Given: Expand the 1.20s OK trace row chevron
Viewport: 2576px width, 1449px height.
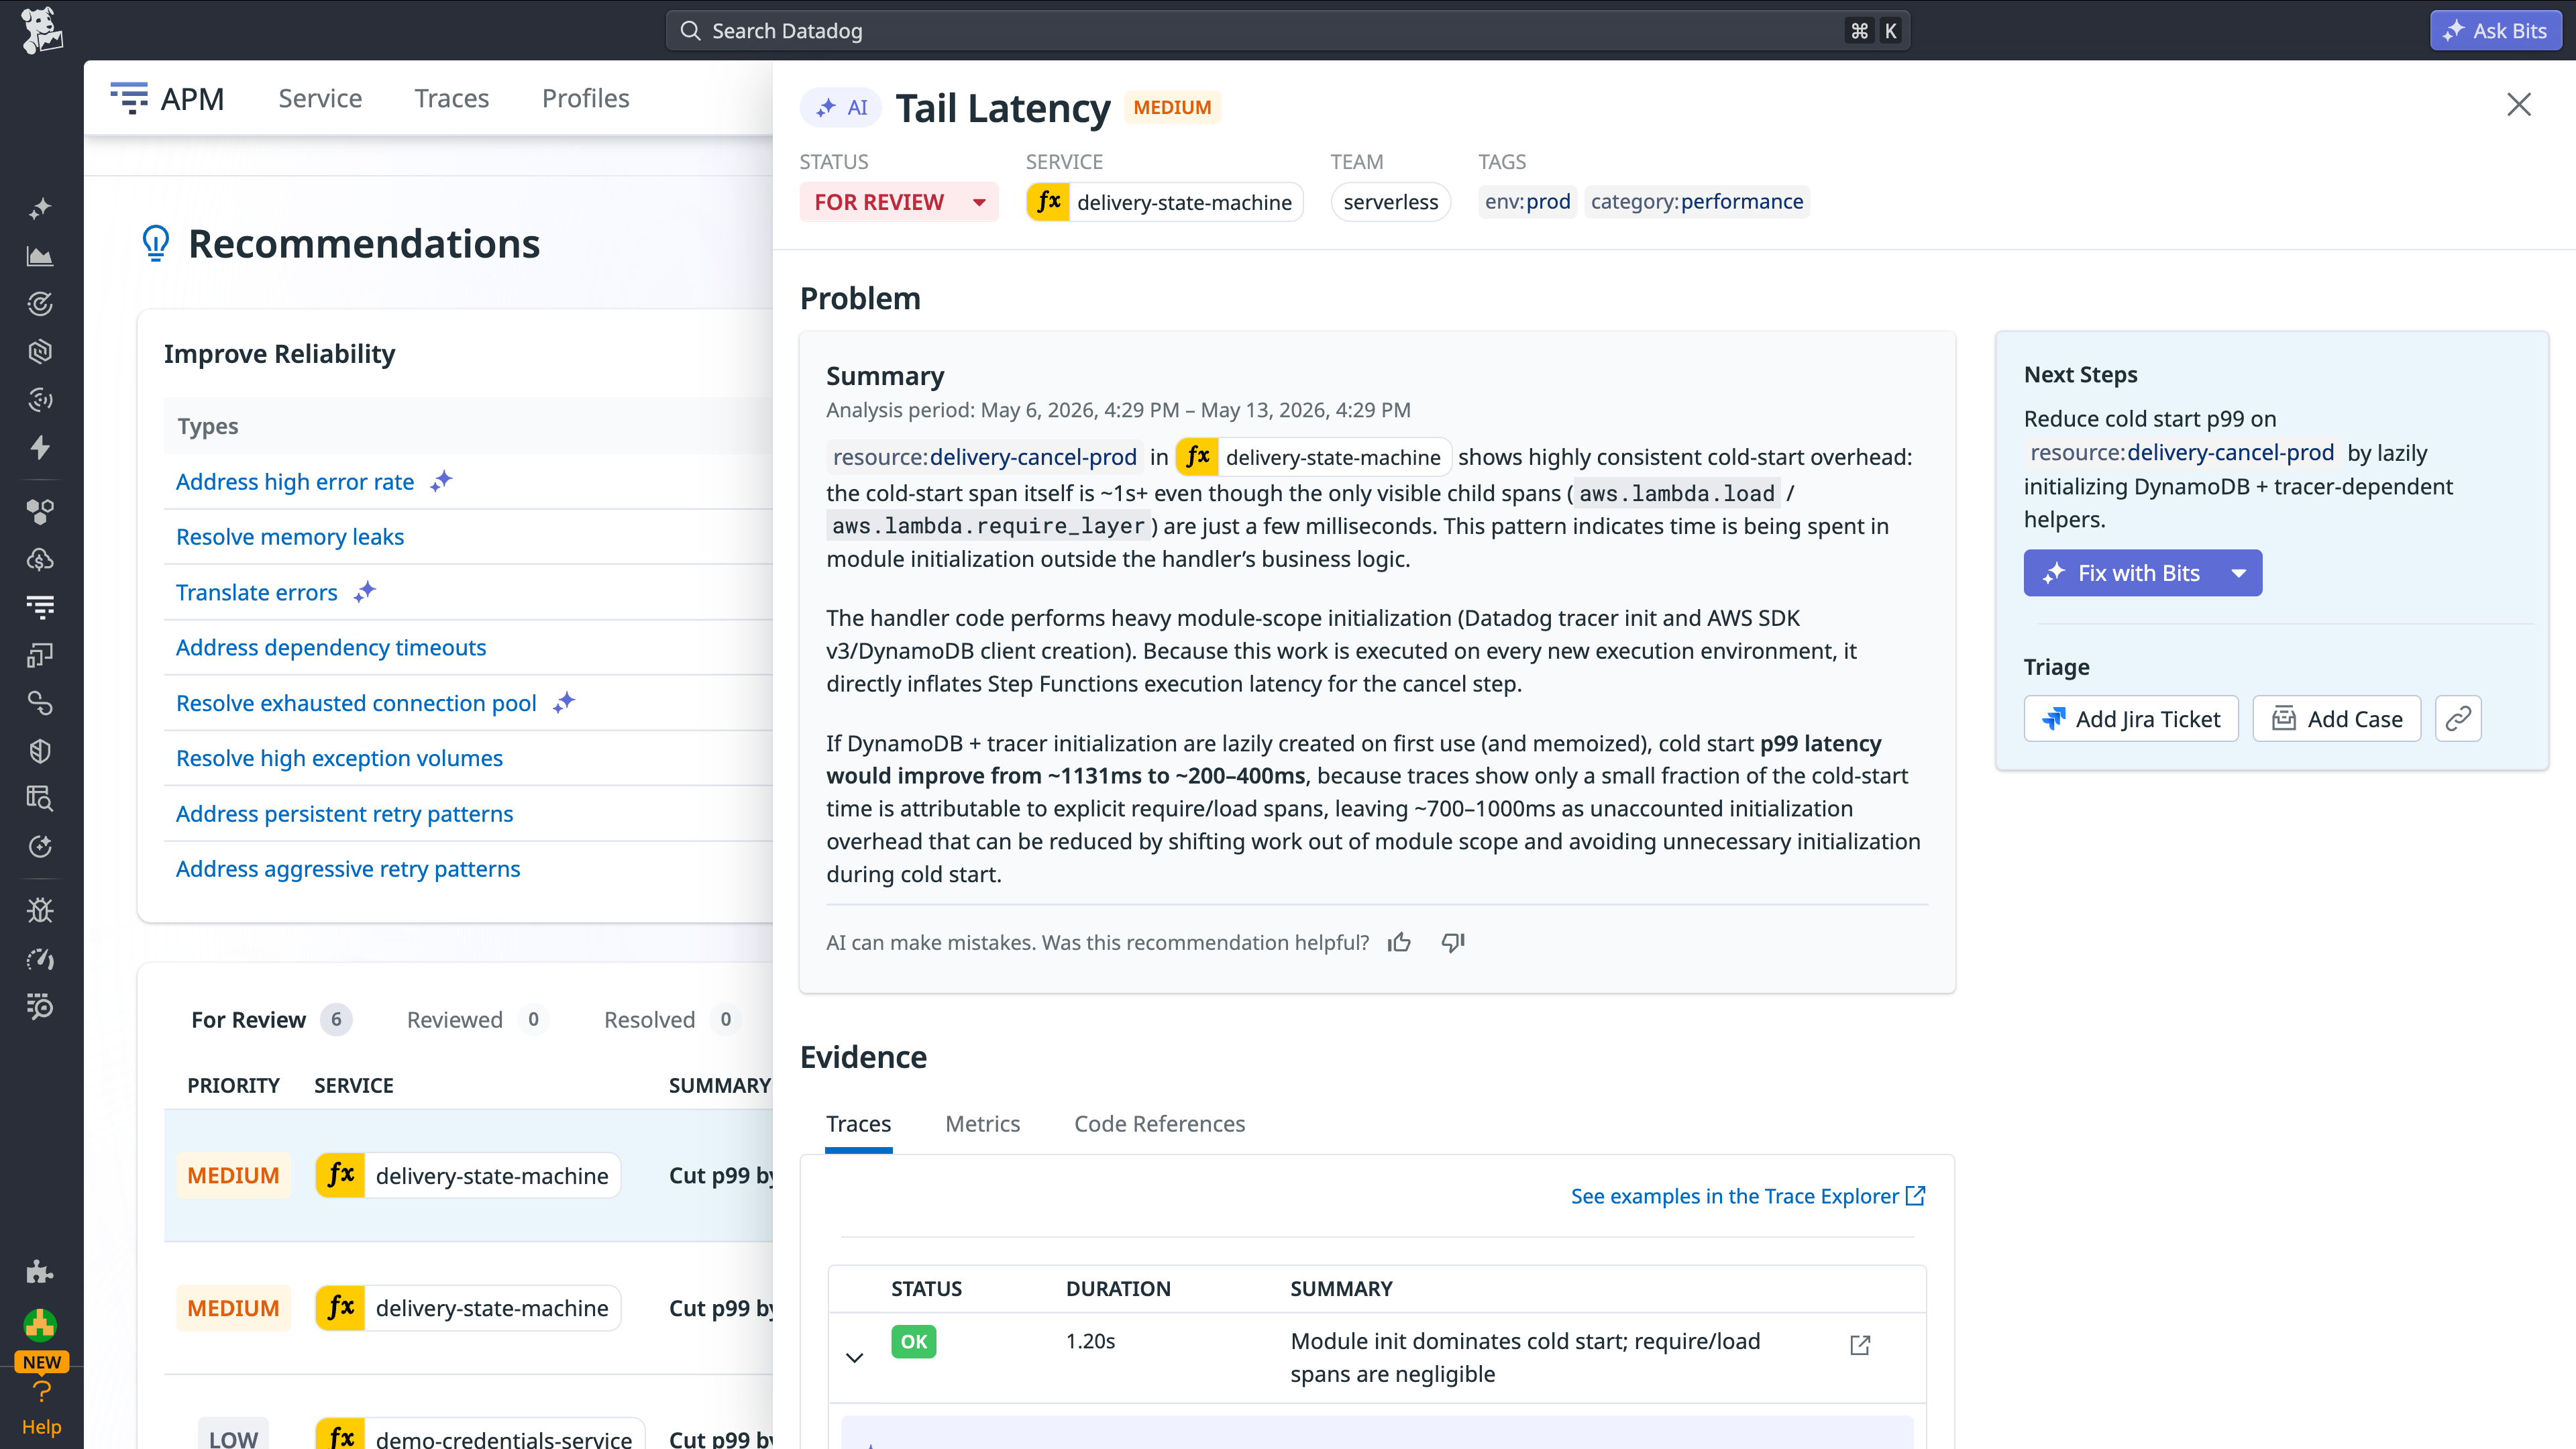Looking at the screenshot, I should pos(854,1357).
